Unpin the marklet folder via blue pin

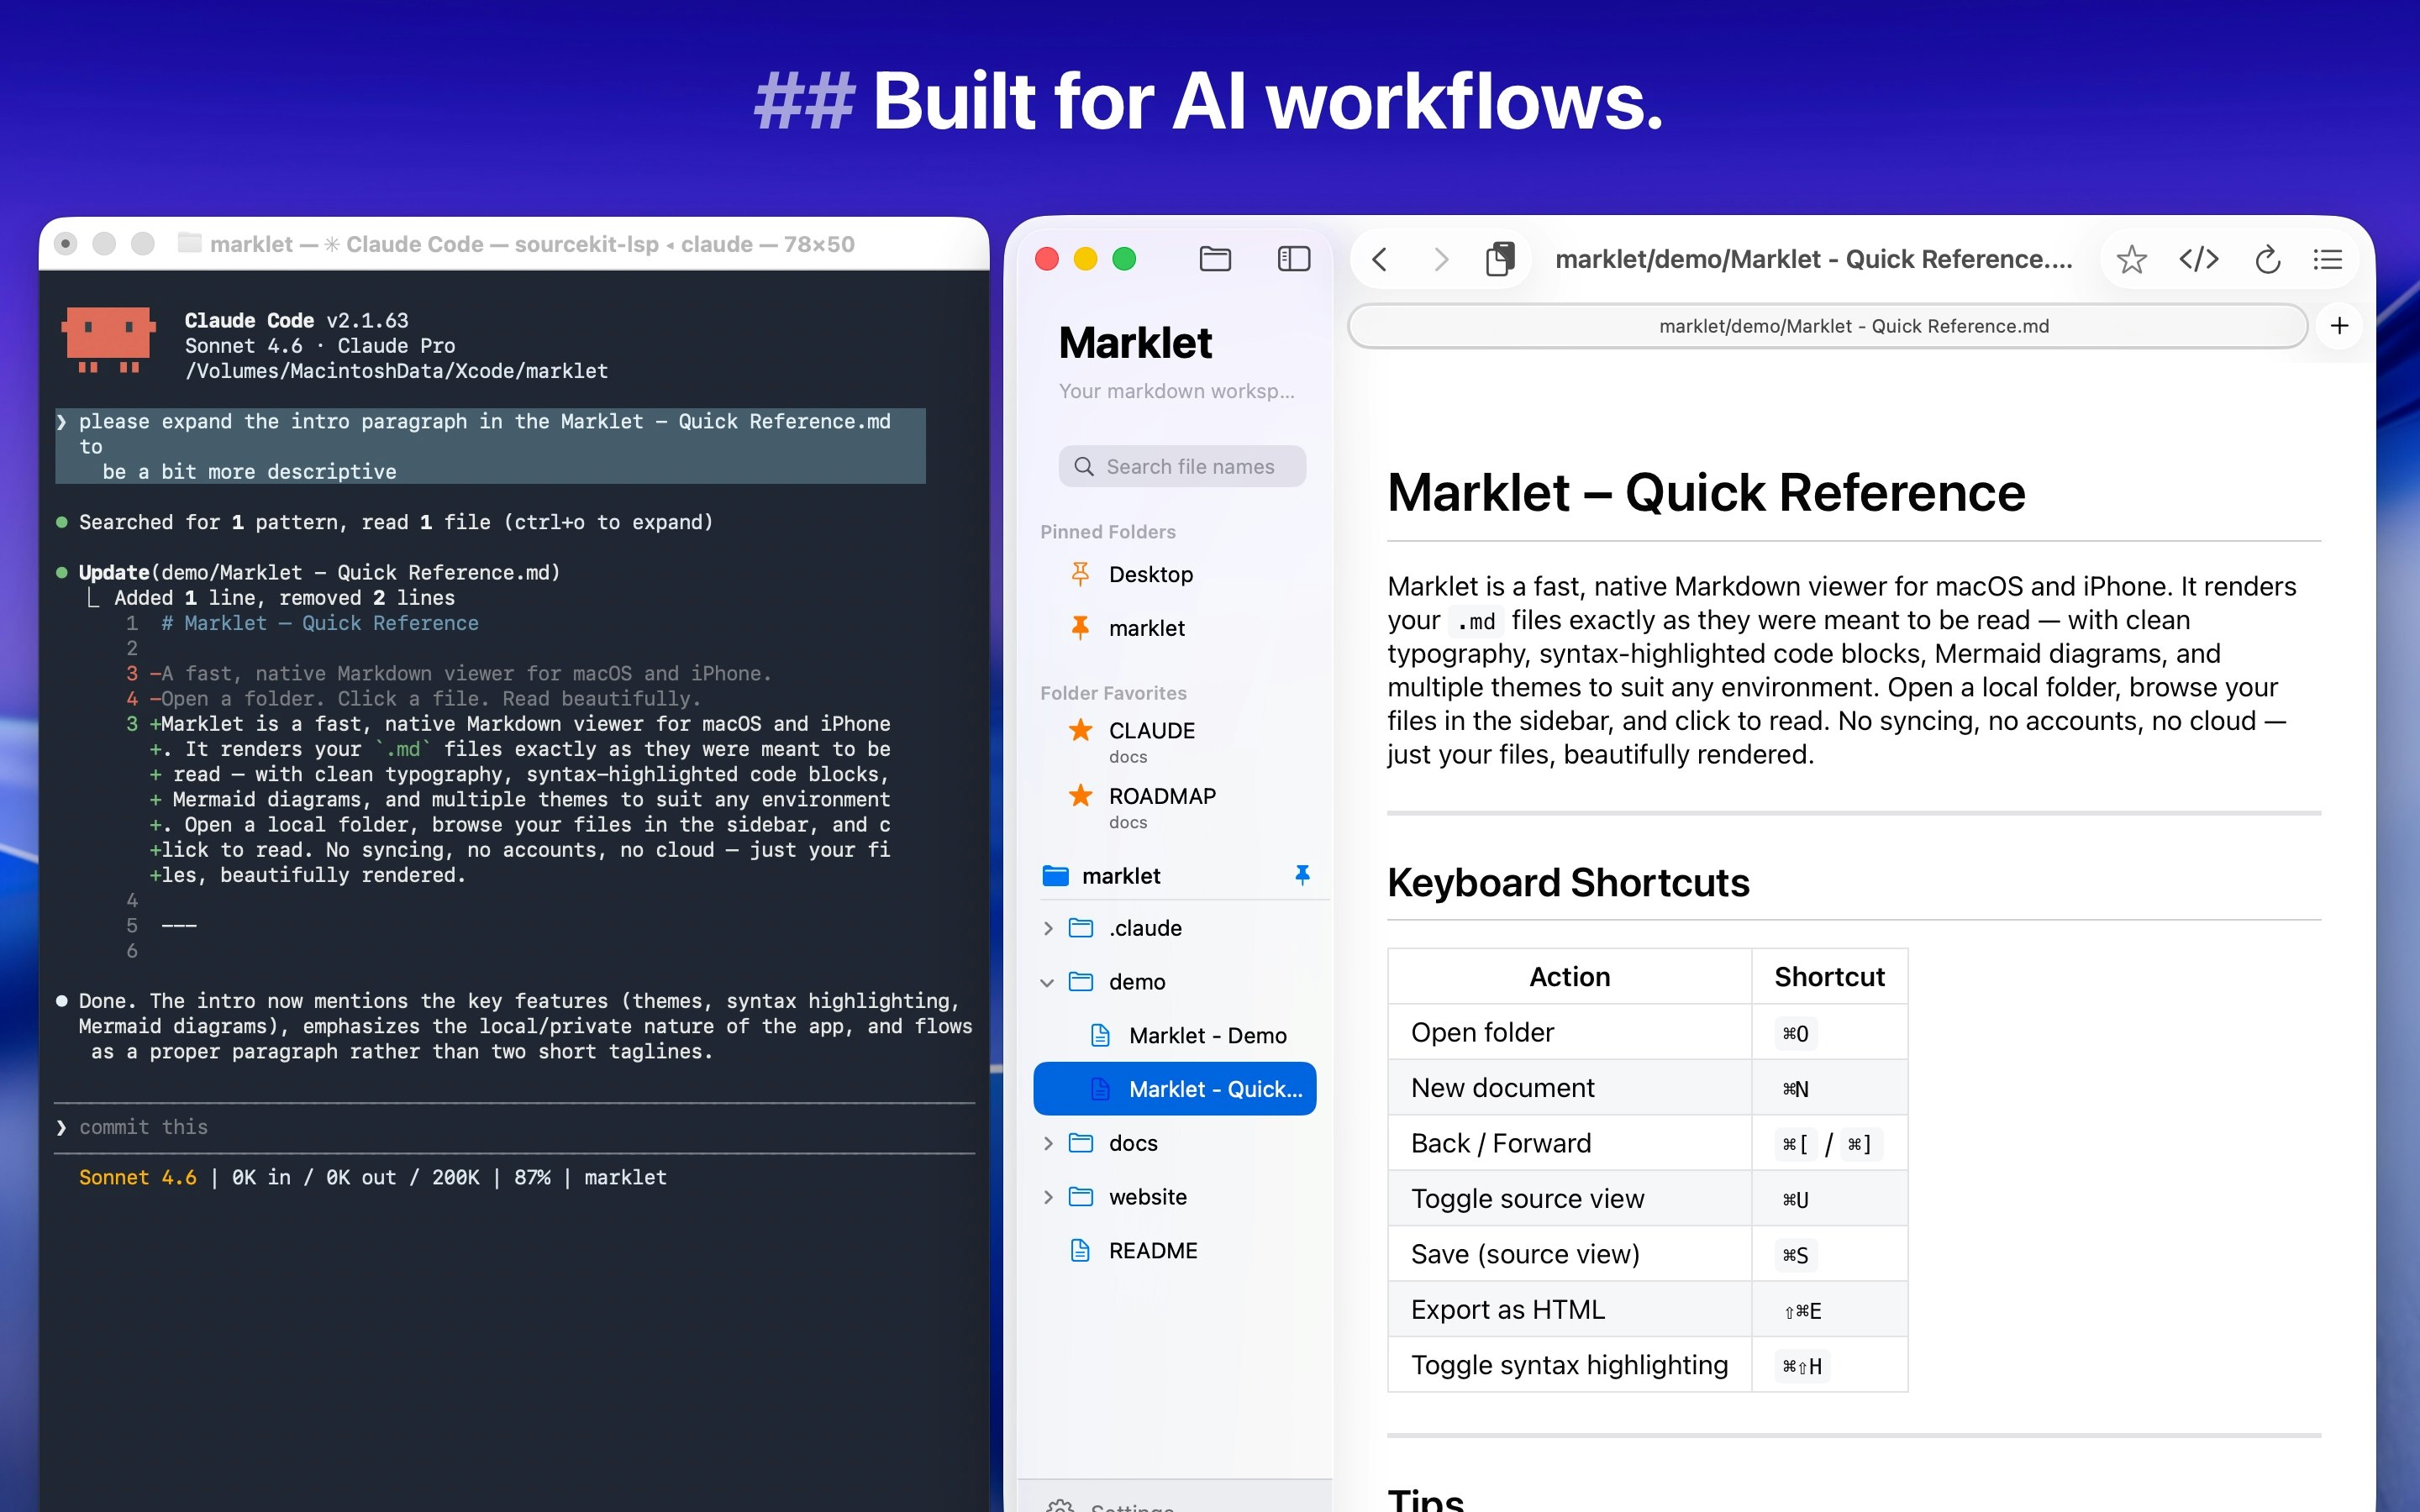(x=1302, y=875)
